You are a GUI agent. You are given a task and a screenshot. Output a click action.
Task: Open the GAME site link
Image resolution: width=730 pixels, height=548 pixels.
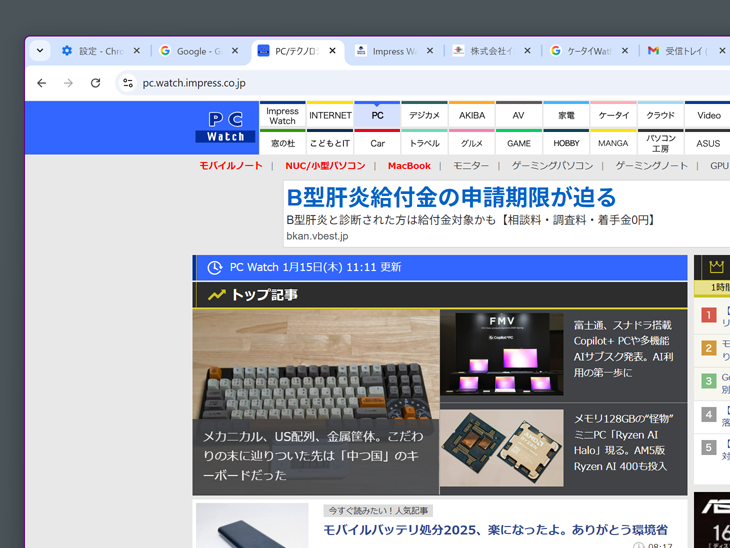[519, 142]
